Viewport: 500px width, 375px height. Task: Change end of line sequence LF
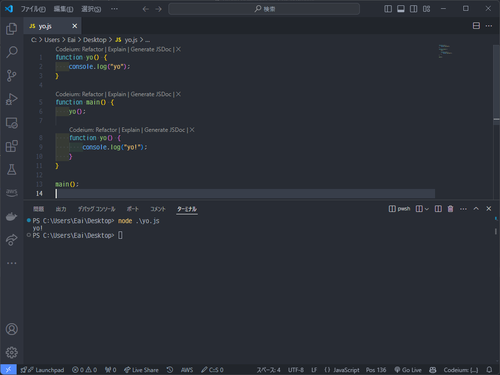pos(314,370)
